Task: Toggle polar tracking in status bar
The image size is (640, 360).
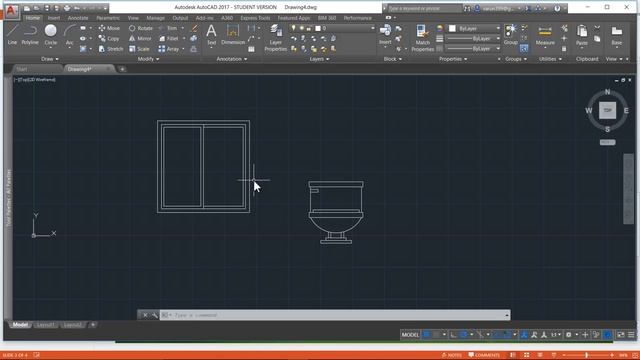Action: (464, 335)
